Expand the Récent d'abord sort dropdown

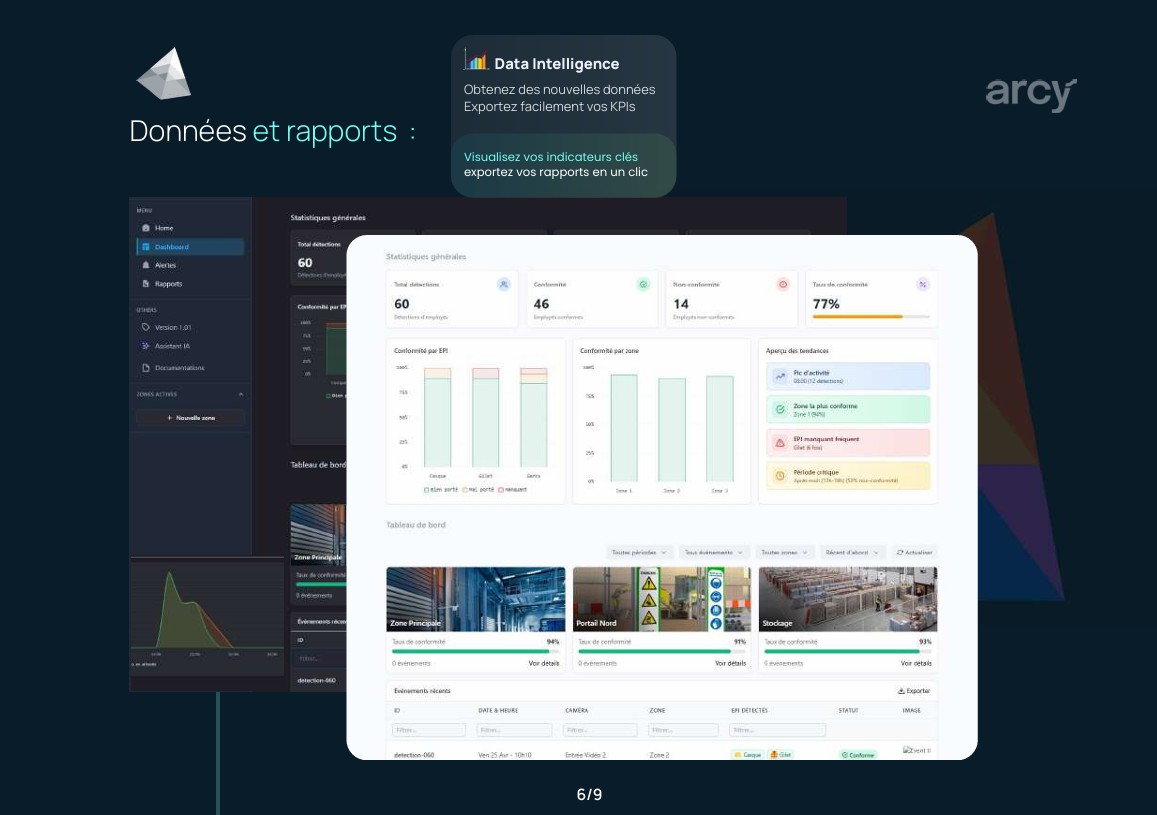coord(852,552)
